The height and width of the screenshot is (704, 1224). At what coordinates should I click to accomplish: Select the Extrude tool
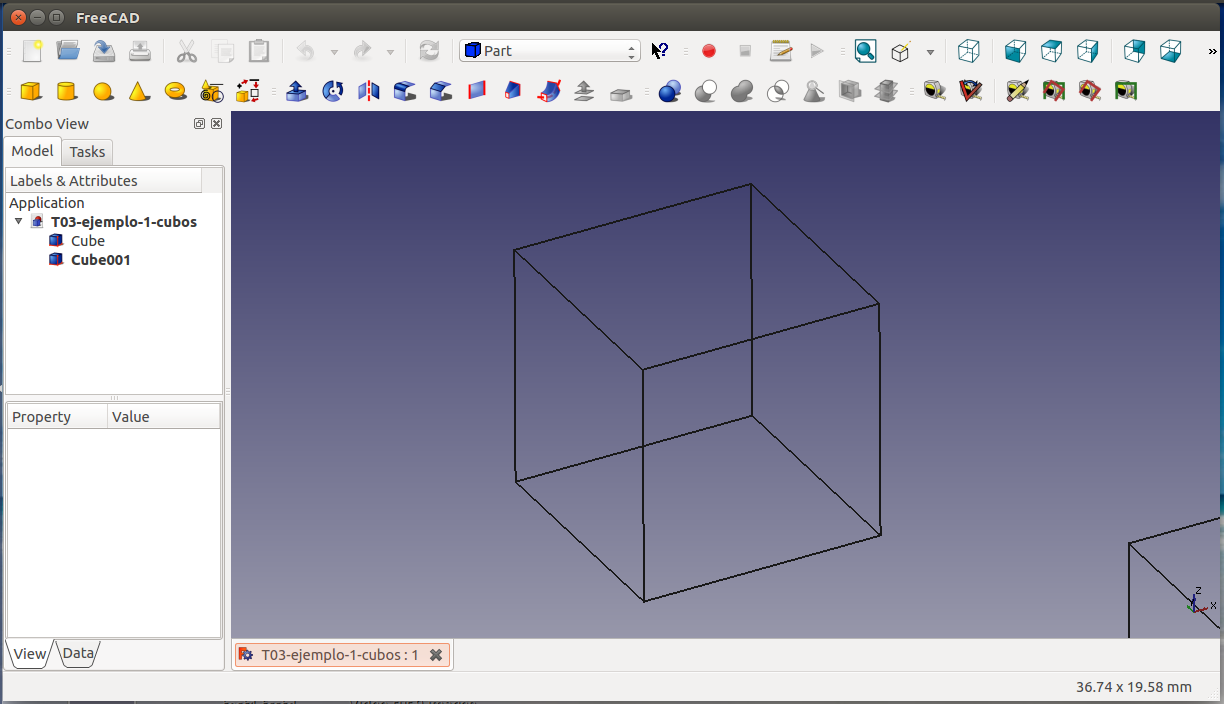click(x=297, y=92)
